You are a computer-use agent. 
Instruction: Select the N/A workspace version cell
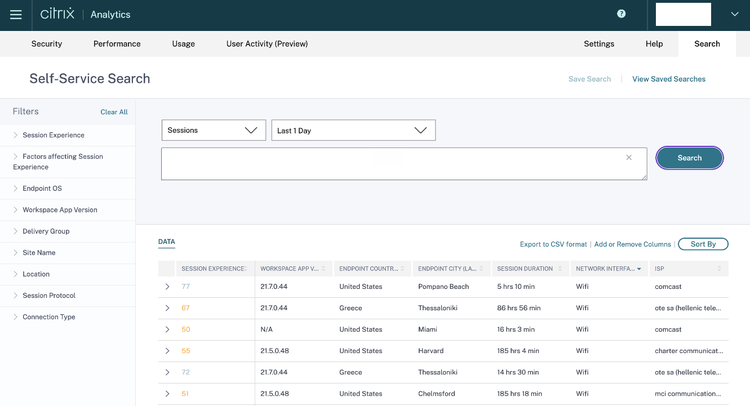point(266,329)
